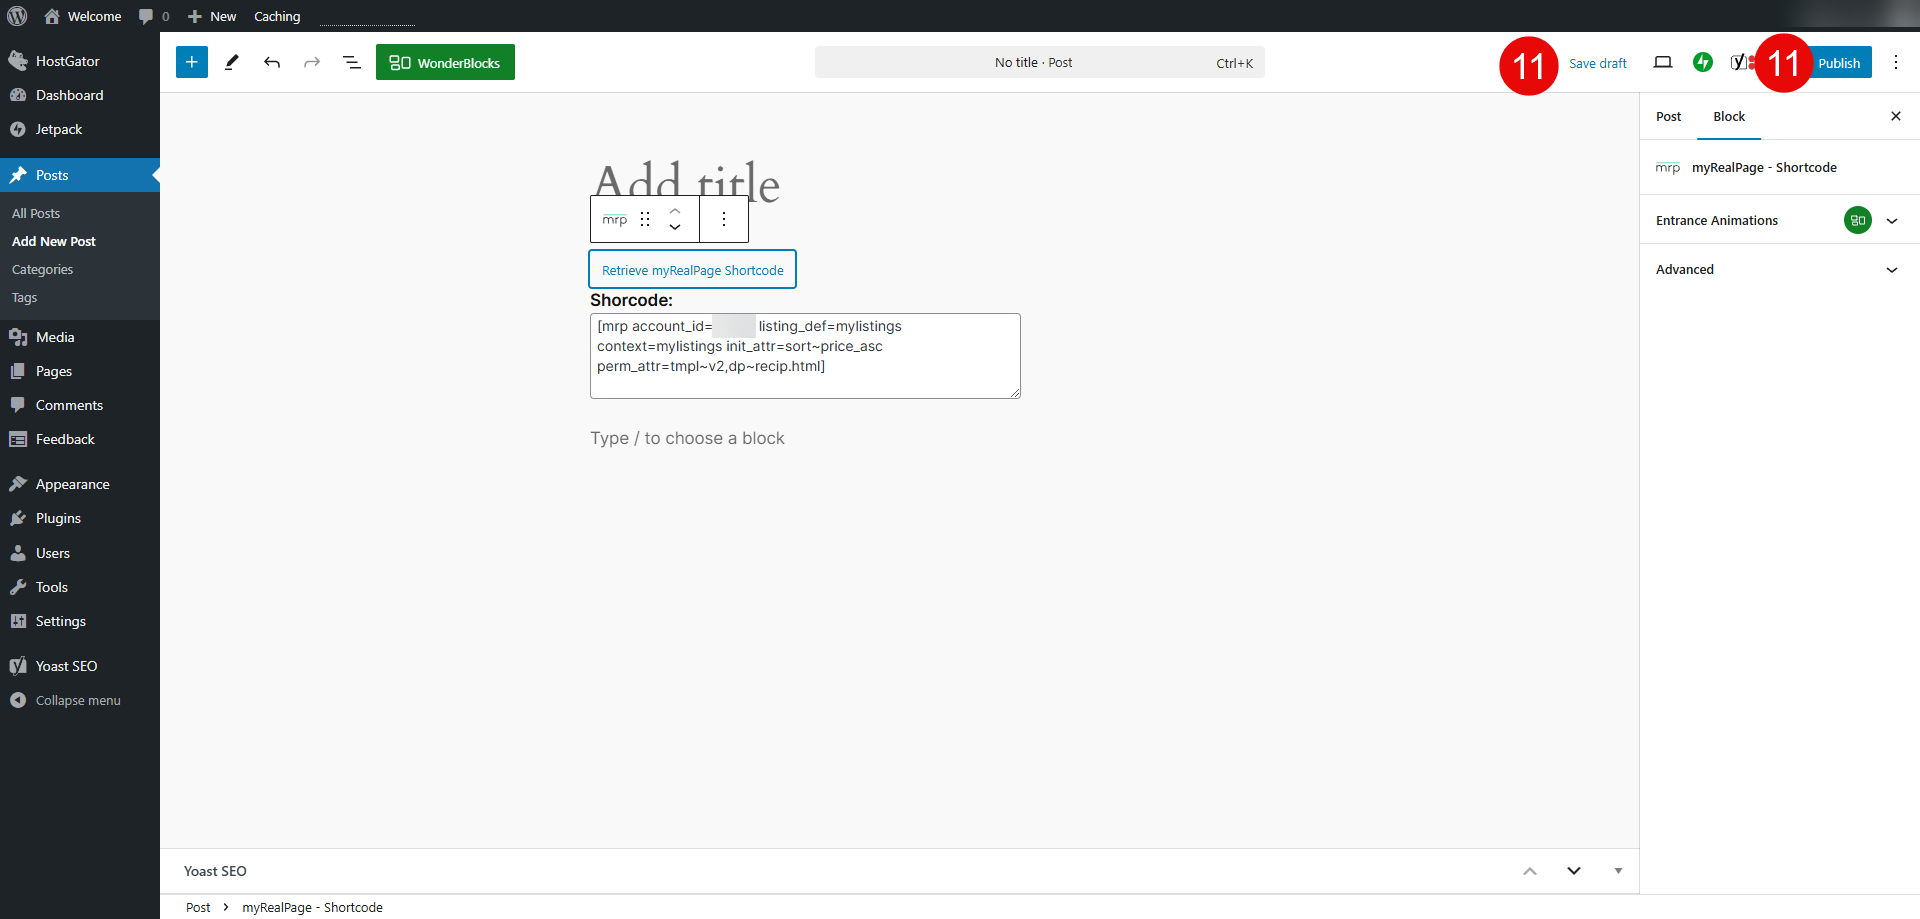1920x919 pixels.
Task: Open the Settings menu
Action: point(80,621)
